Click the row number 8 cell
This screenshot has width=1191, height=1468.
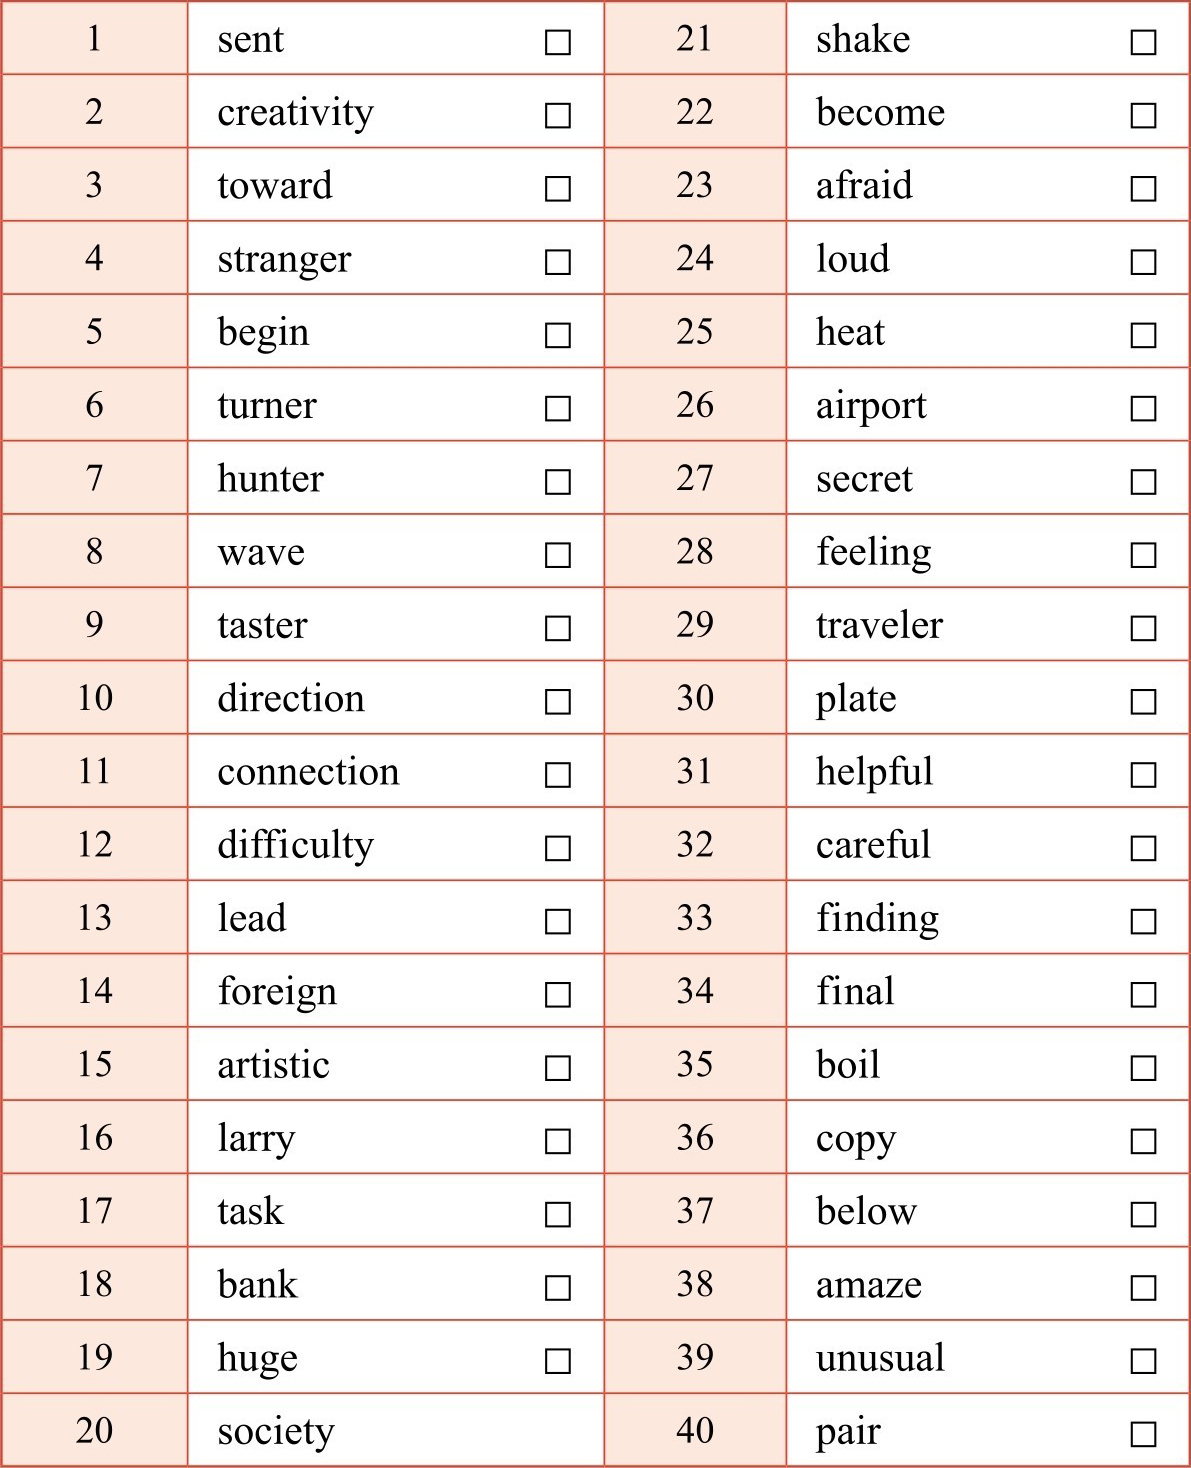[94, 551]
